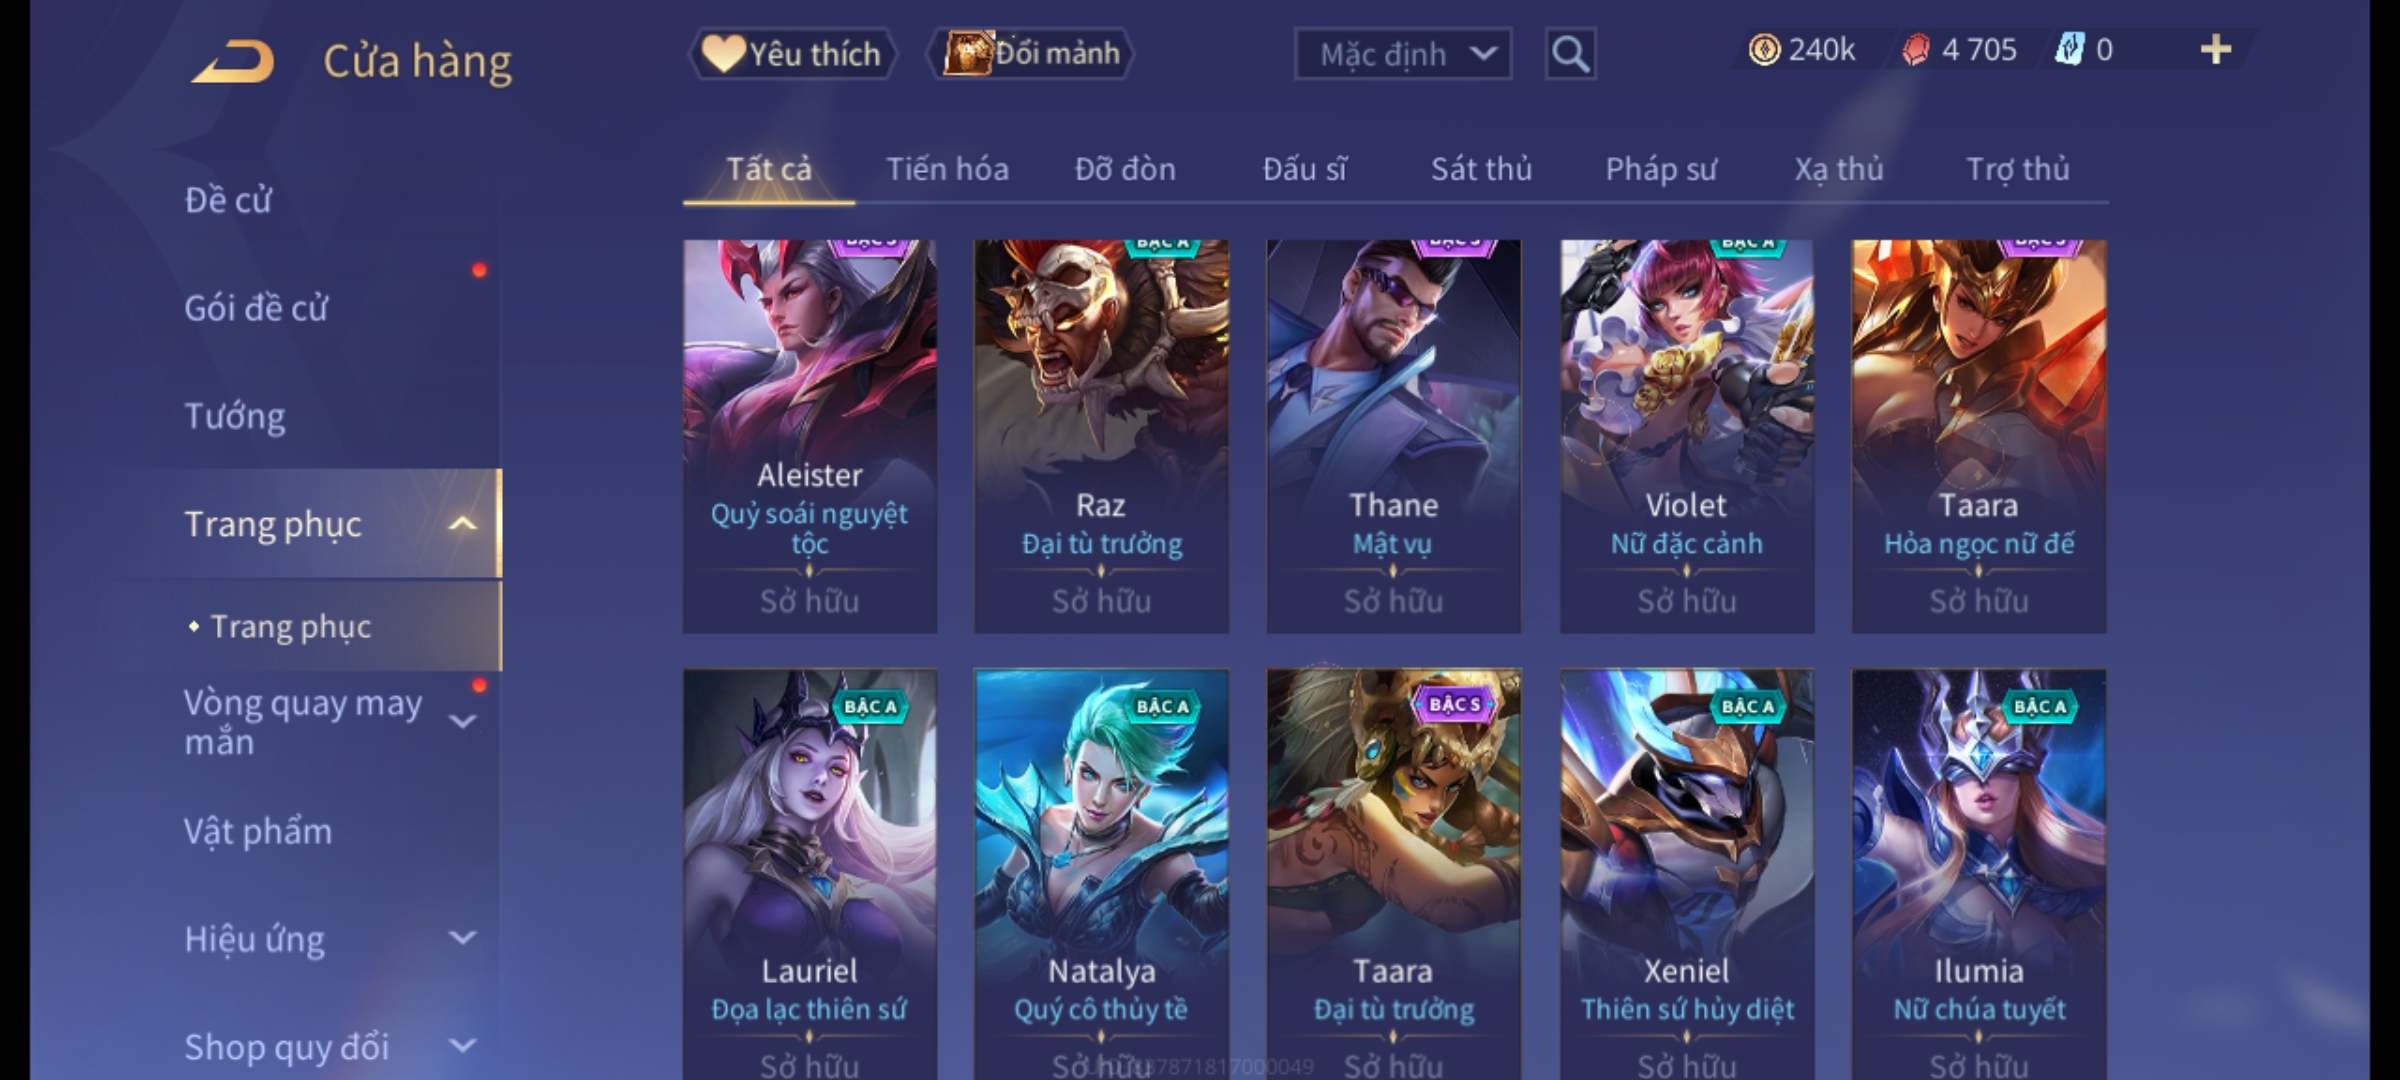Expand the Hiệu ứng sidebar section
Image resolution: width=2400 pixels, height=1080 pixels.
[x=462, y=938]
